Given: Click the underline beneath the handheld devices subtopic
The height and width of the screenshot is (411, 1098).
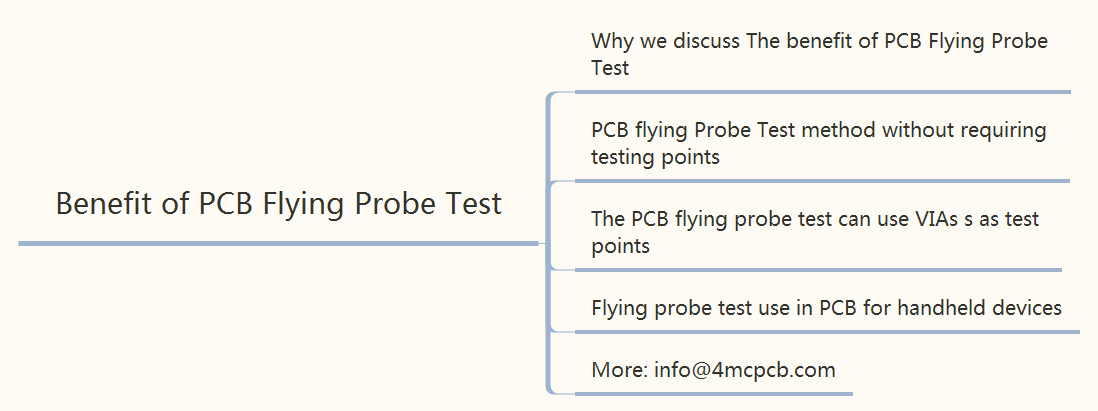Looking at the screenshot, I should click(x=827, y=332).
